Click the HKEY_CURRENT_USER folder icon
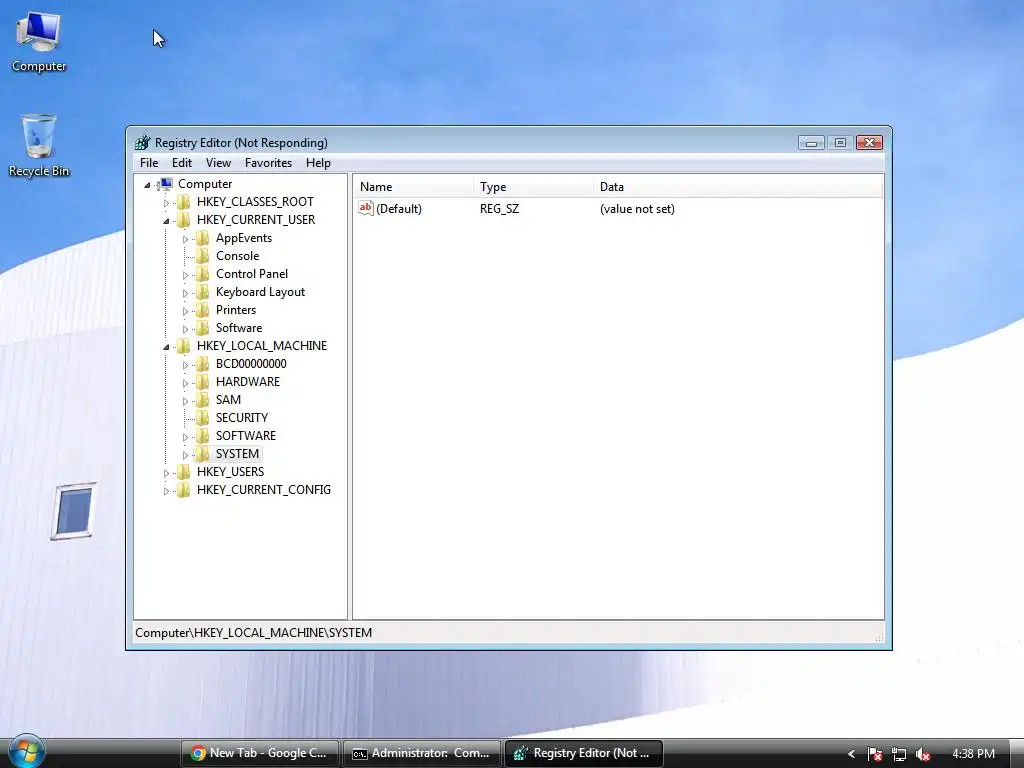The width and height of the screenshot is (1024, 768). pyautogui.click(x=184, y=219)
